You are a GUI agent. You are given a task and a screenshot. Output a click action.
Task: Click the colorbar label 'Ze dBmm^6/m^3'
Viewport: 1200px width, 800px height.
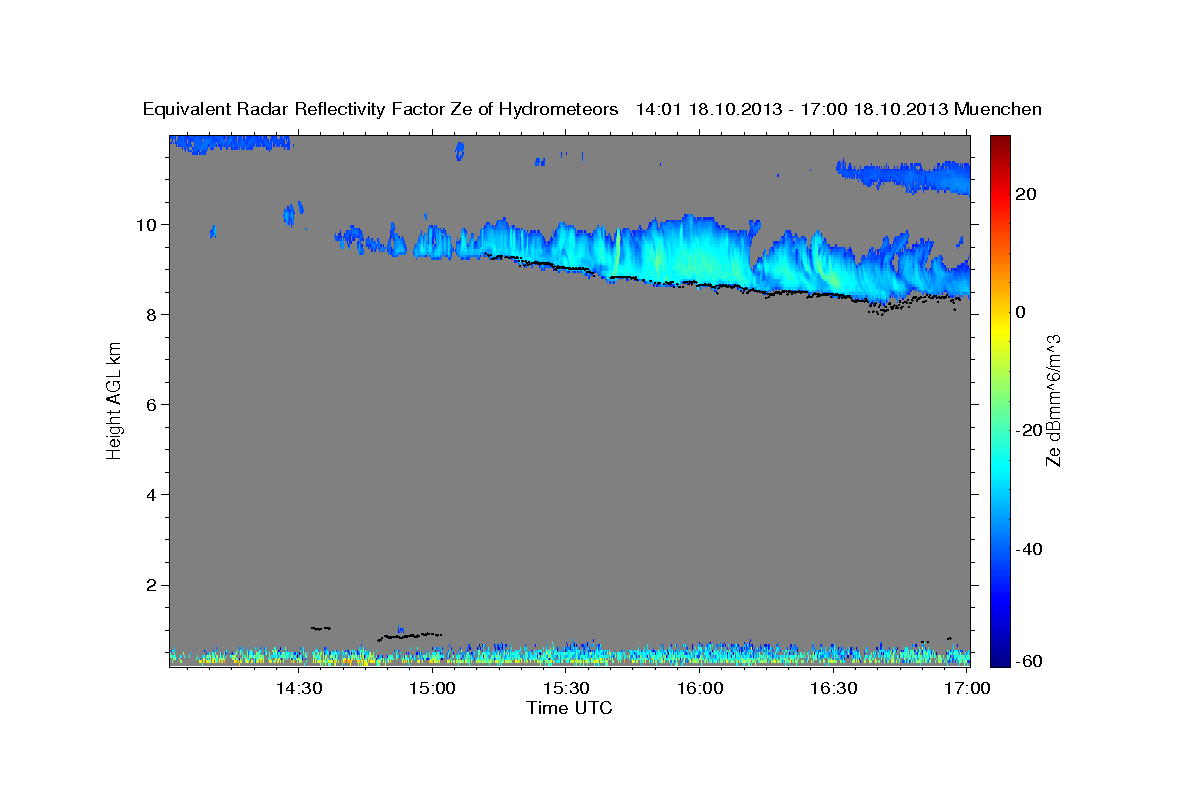point(1053,400)
